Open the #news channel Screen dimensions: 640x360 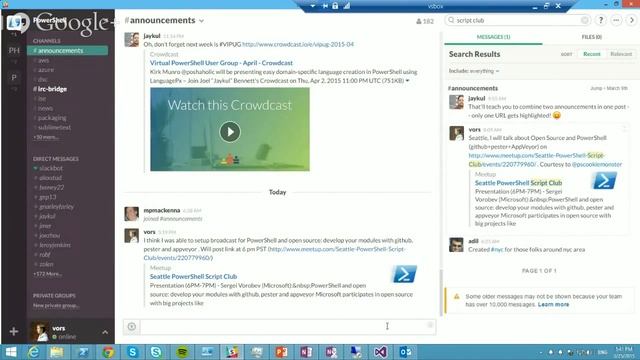(45, 108)
